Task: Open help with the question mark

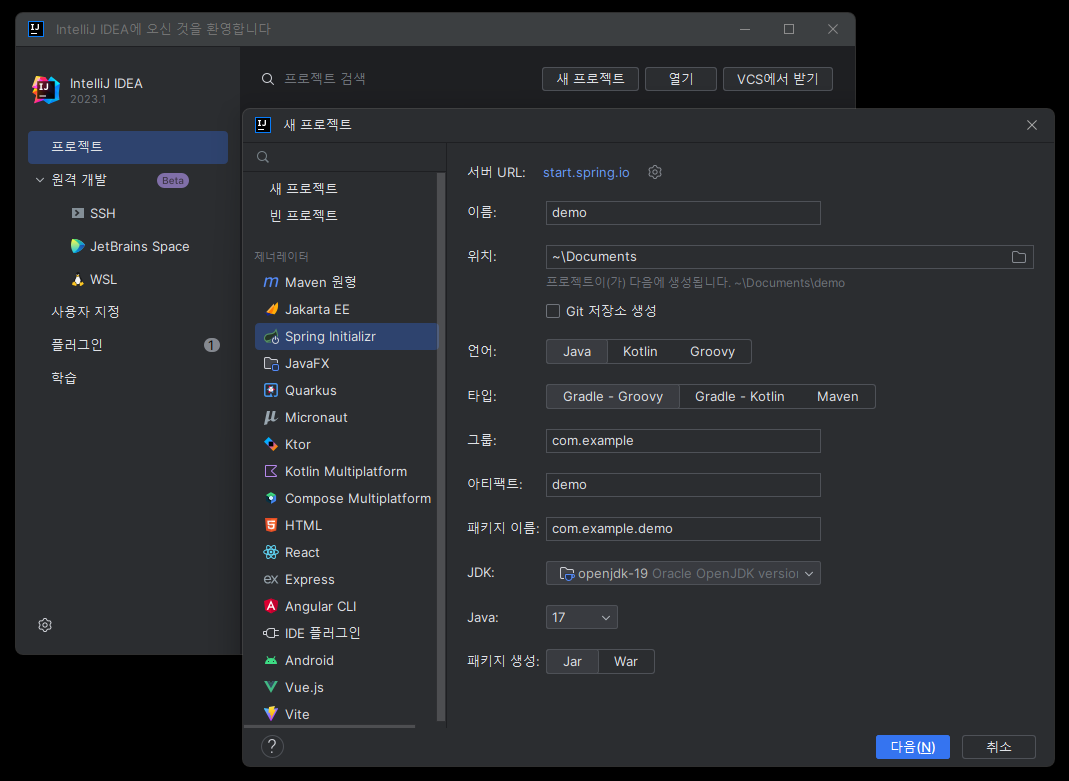Action: pyautogui.click(x=272, y=747)
